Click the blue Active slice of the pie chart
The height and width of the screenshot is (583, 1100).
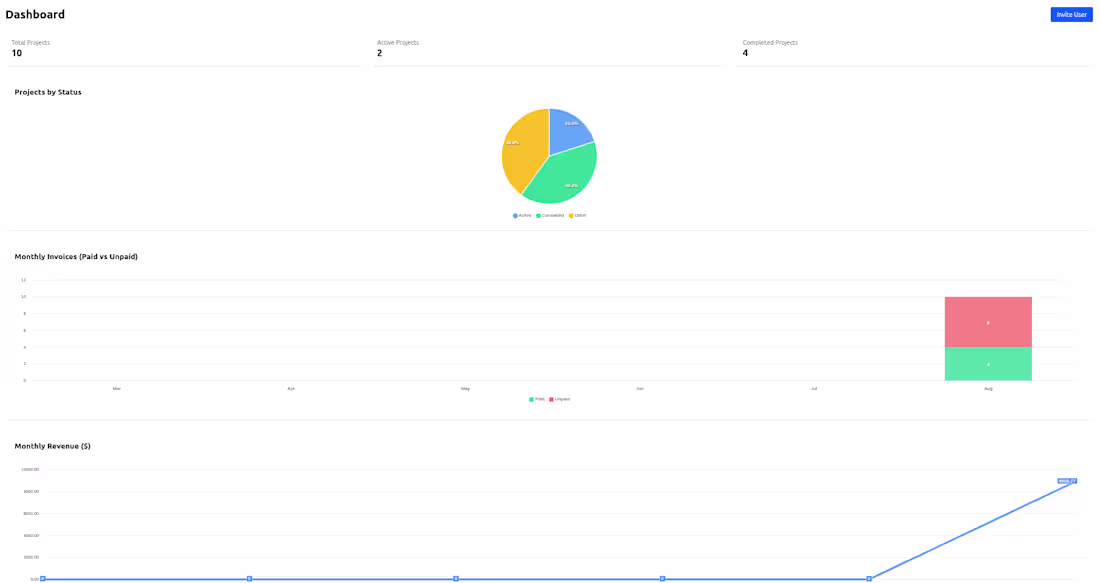(x=570, y=125)
